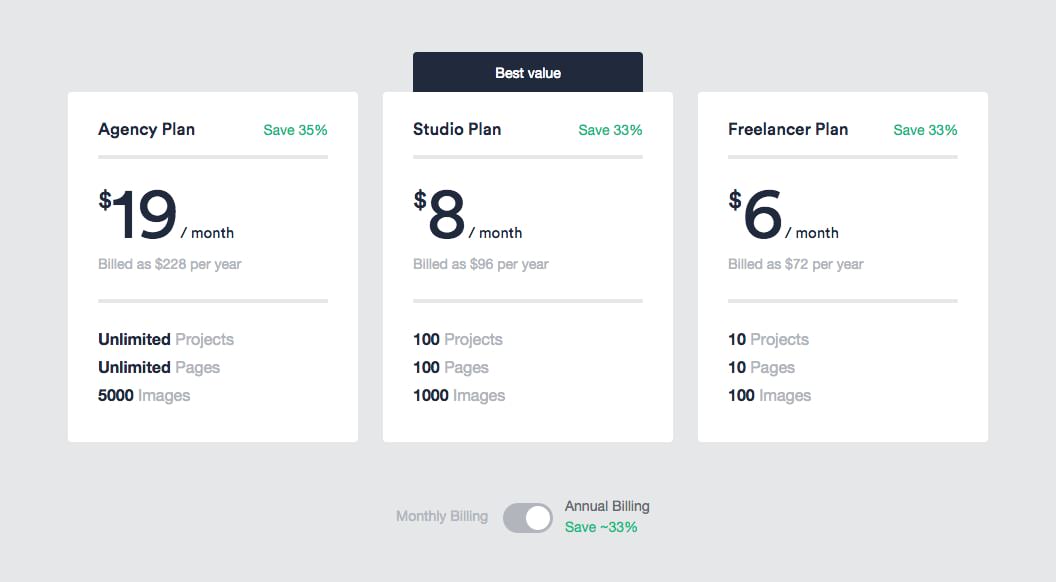
Task: Click Freelancer Plan's Save 33% label
Action: pos(925,130)
